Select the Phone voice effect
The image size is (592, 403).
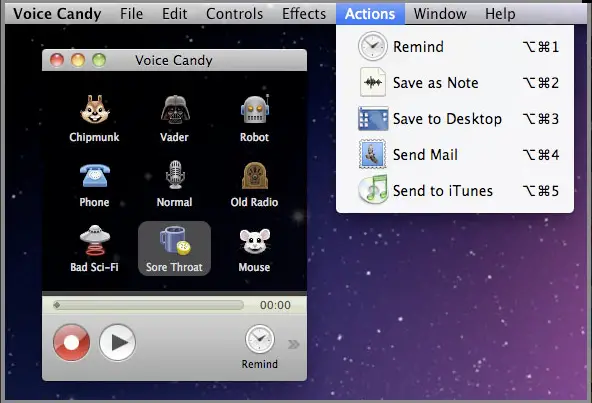click(x=94, y=184)
